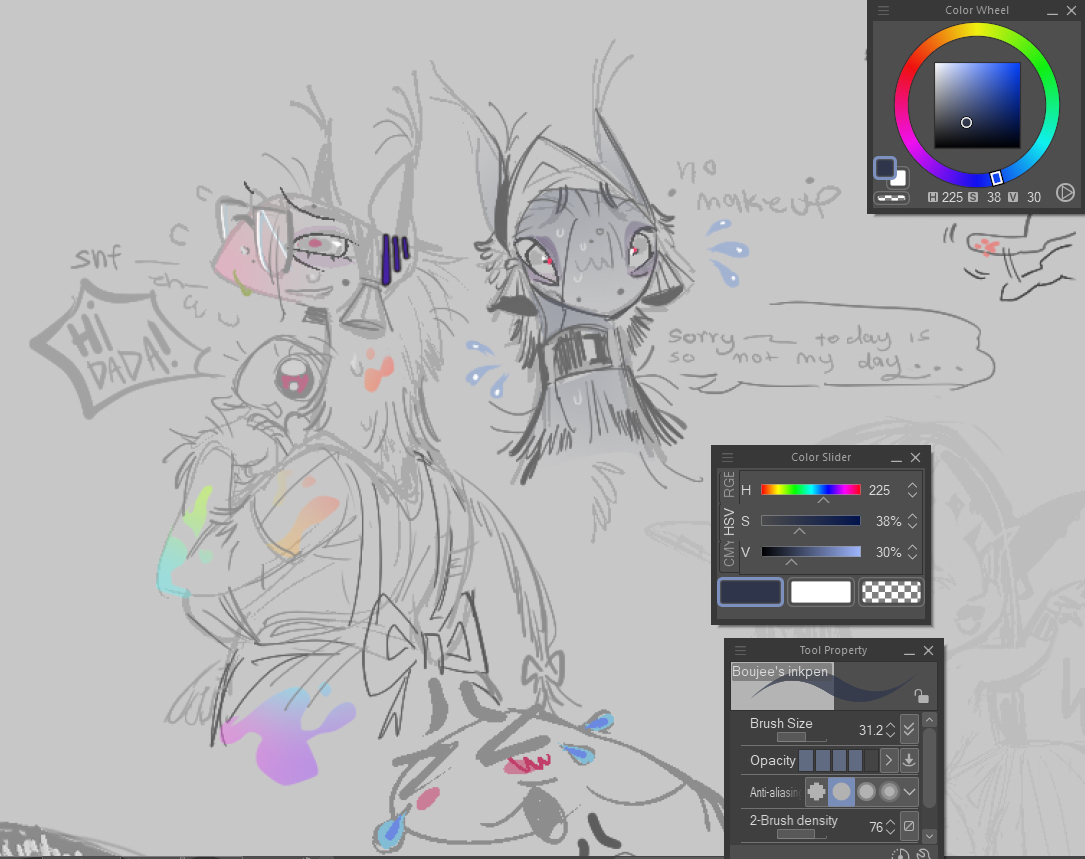Expand the Opacity slider arrow
This screenshot has width=1085, height=859.
click(x=888, y=760)
